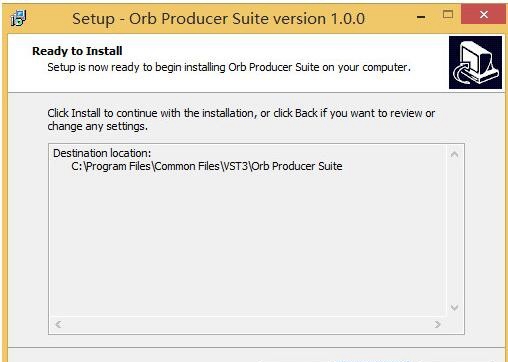Viewport: 508px width, 362px height.
Task: Click the horizontal scrollbar track of summary box
Action: click(x=248, y=324)
